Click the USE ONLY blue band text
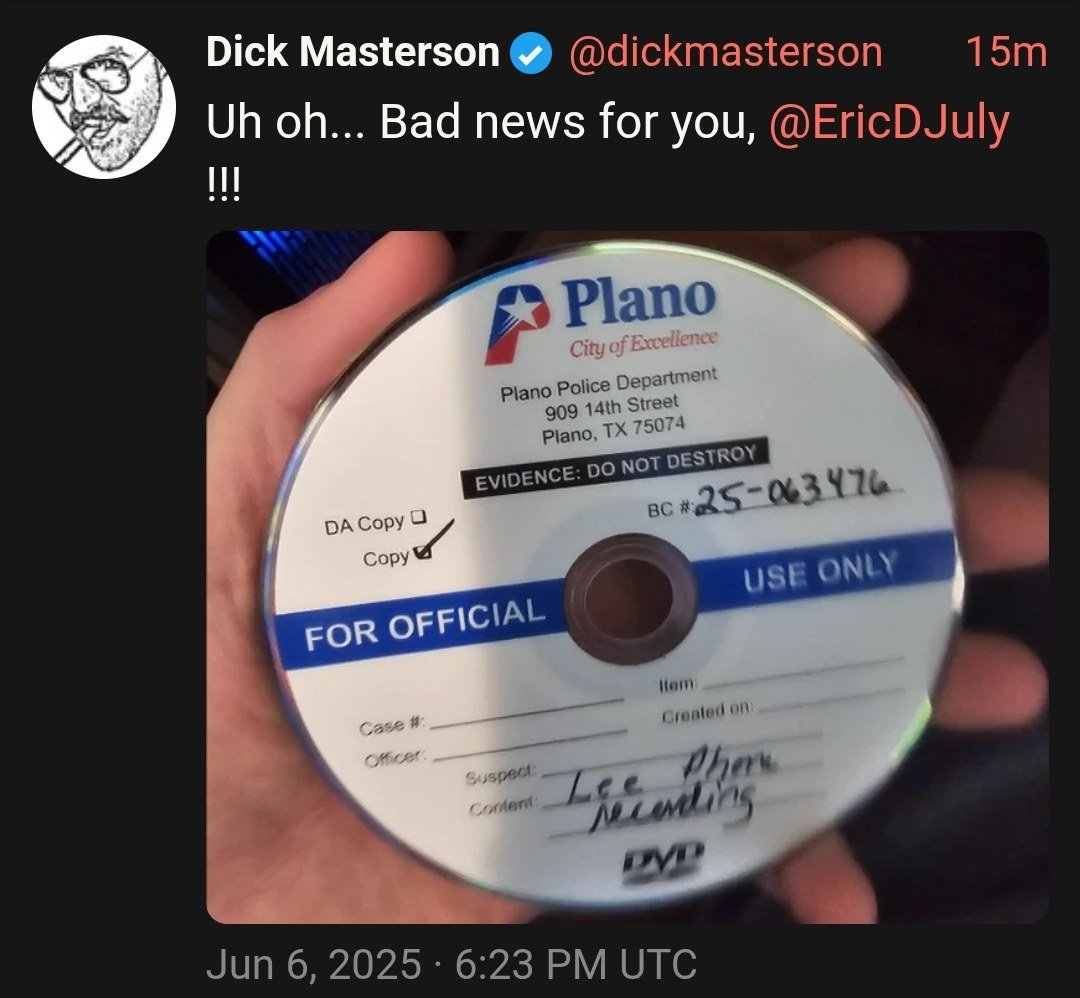 (820, 571)
